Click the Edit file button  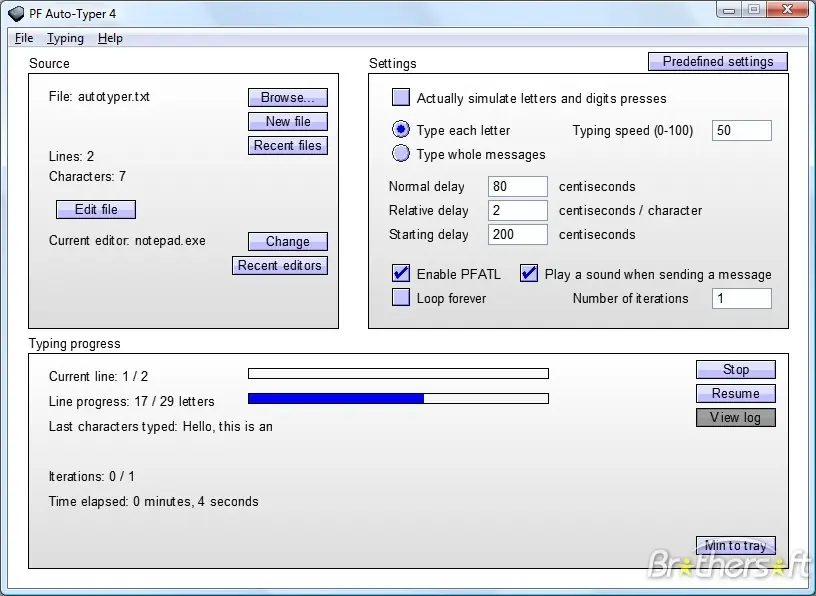[96, 209]
